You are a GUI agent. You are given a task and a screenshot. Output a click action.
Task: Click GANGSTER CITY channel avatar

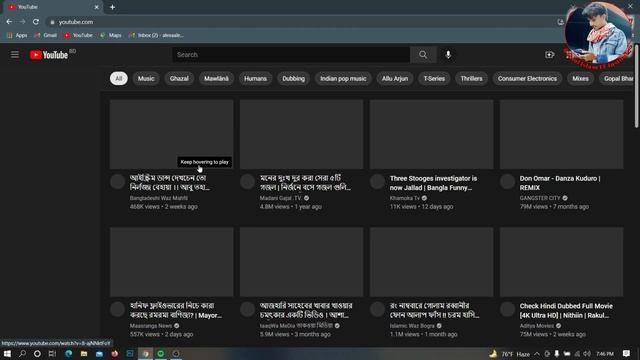[x=507, y=182]
